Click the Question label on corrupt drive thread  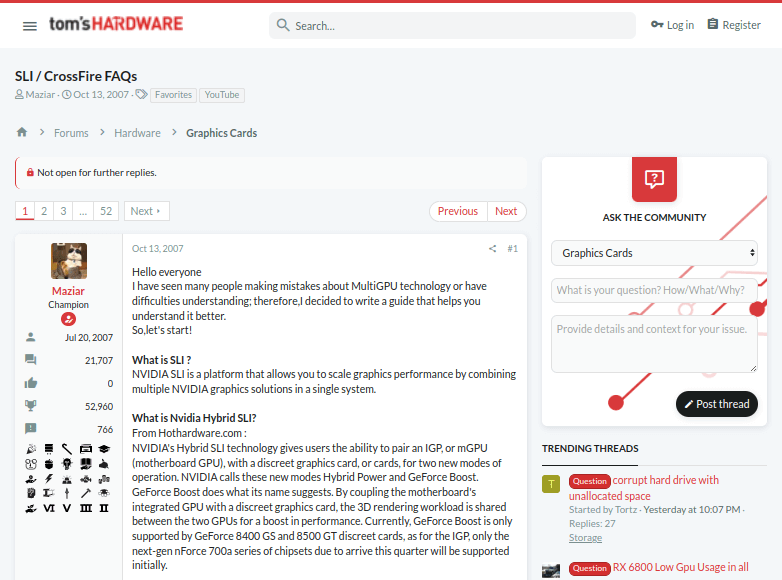[589, 481]
